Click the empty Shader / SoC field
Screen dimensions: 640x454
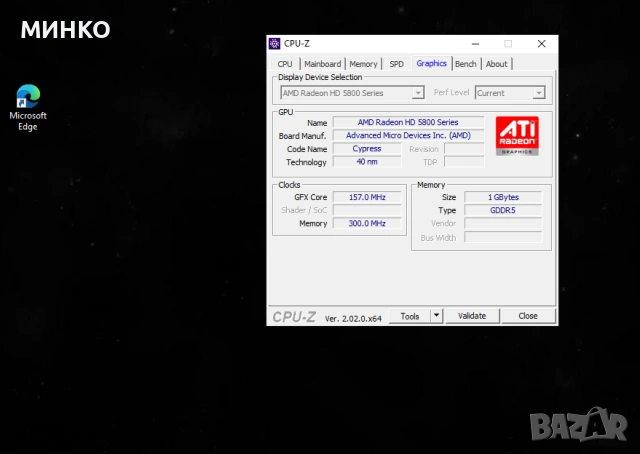point(367,210)
